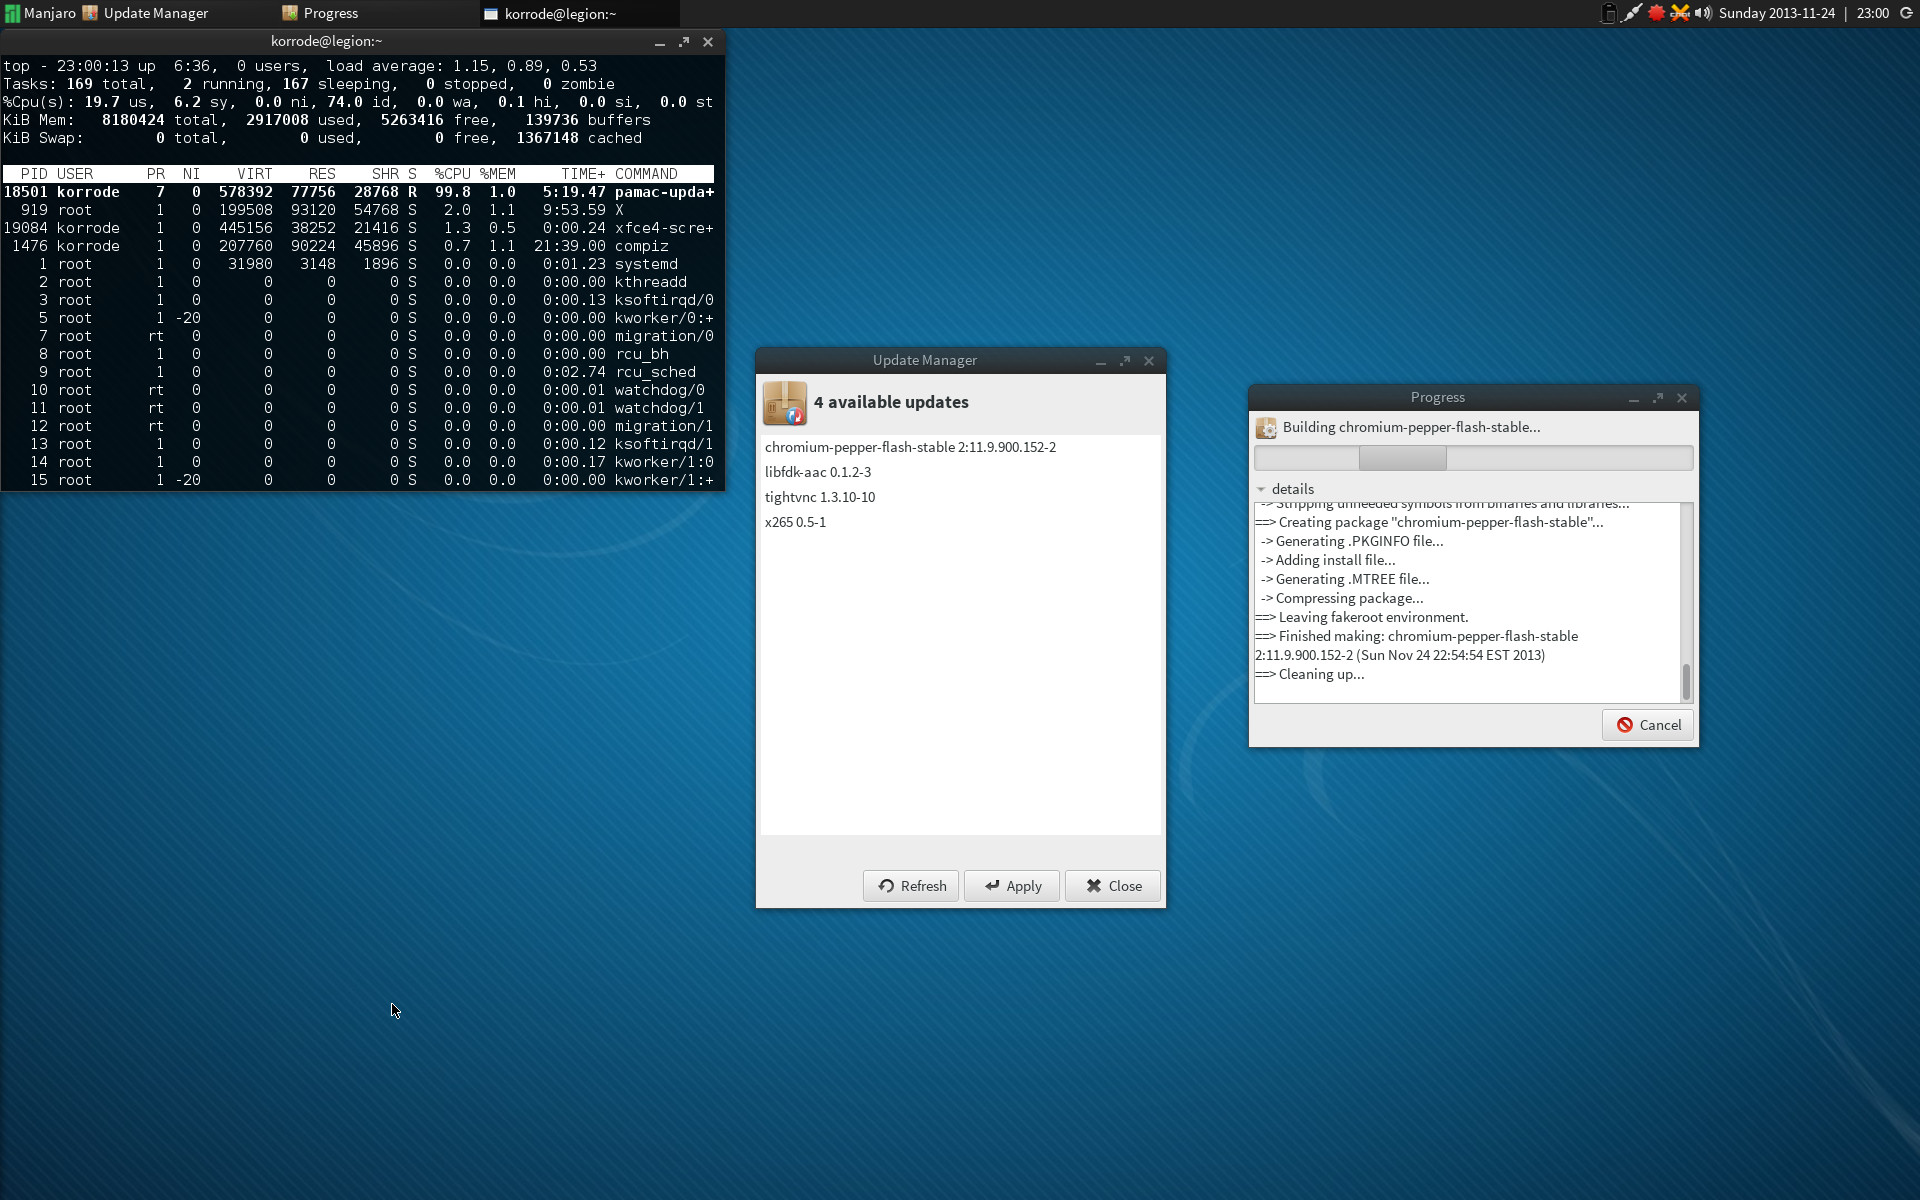
Task: Click the red update notifier tray icon
Action: pyautogui.click(x=1656, y=13)
